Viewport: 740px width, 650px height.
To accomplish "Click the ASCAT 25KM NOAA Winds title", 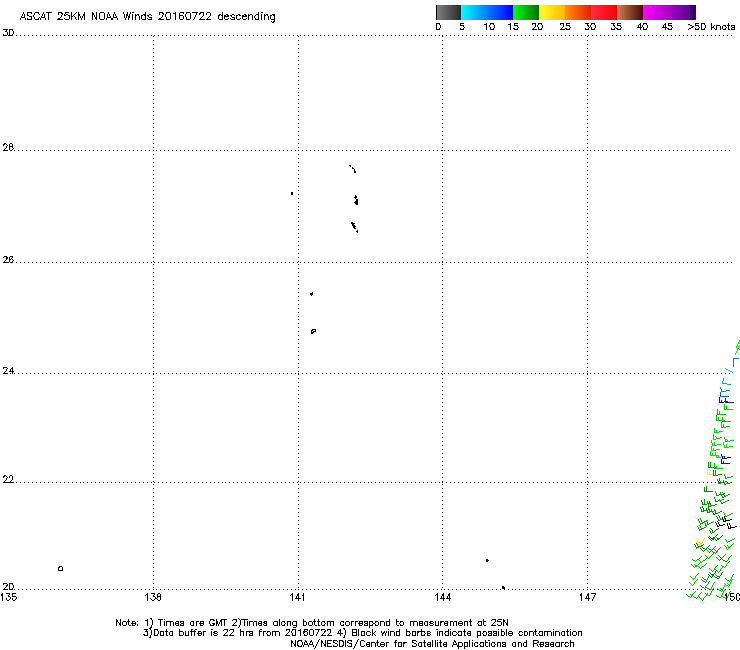I will [x=147, y=16].
